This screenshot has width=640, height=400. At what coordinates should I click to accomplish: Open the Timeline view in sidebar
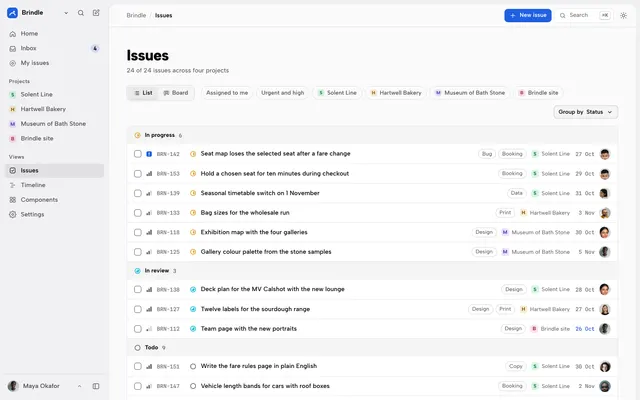tap(54, 185)
